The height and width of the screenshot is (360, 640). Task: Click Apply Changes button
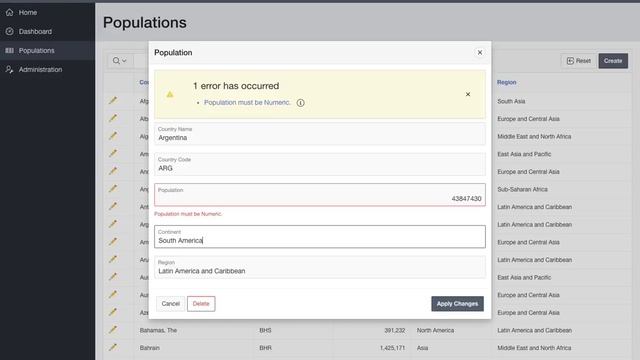[x=458, y=304]
